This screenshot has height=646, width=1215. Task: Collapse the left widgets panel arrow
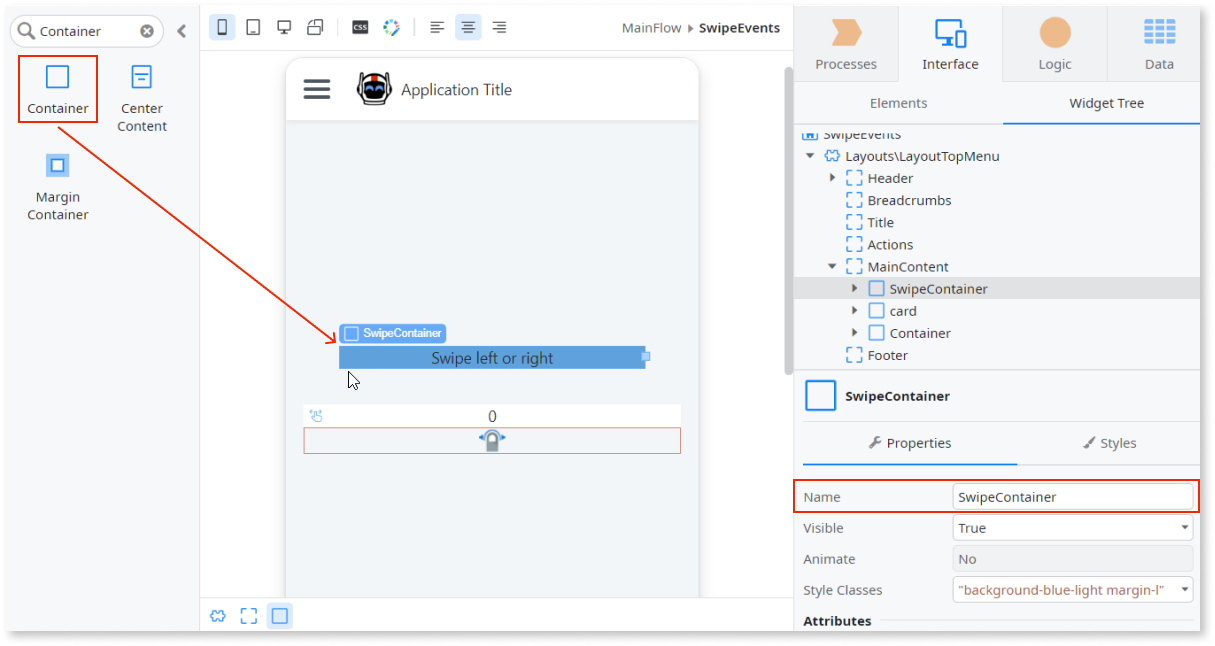tap(181, 30)
